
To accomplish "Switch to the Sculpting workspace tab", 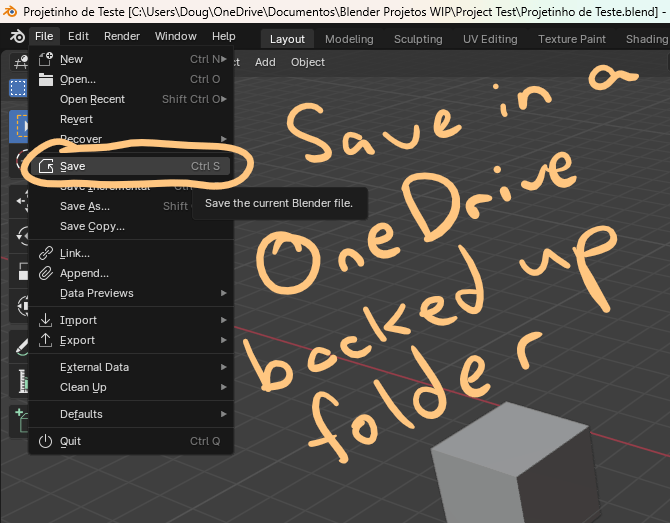I will pos(418,39).
